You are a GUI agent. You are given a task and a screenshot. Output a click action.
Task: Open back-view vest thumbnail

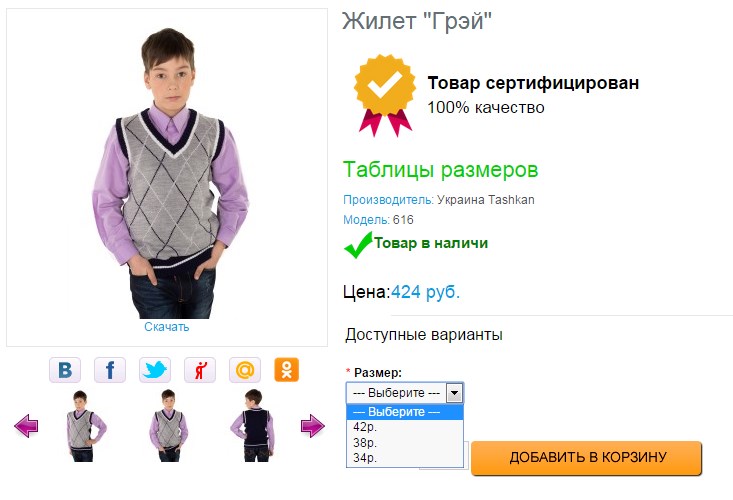pos(253,426)
